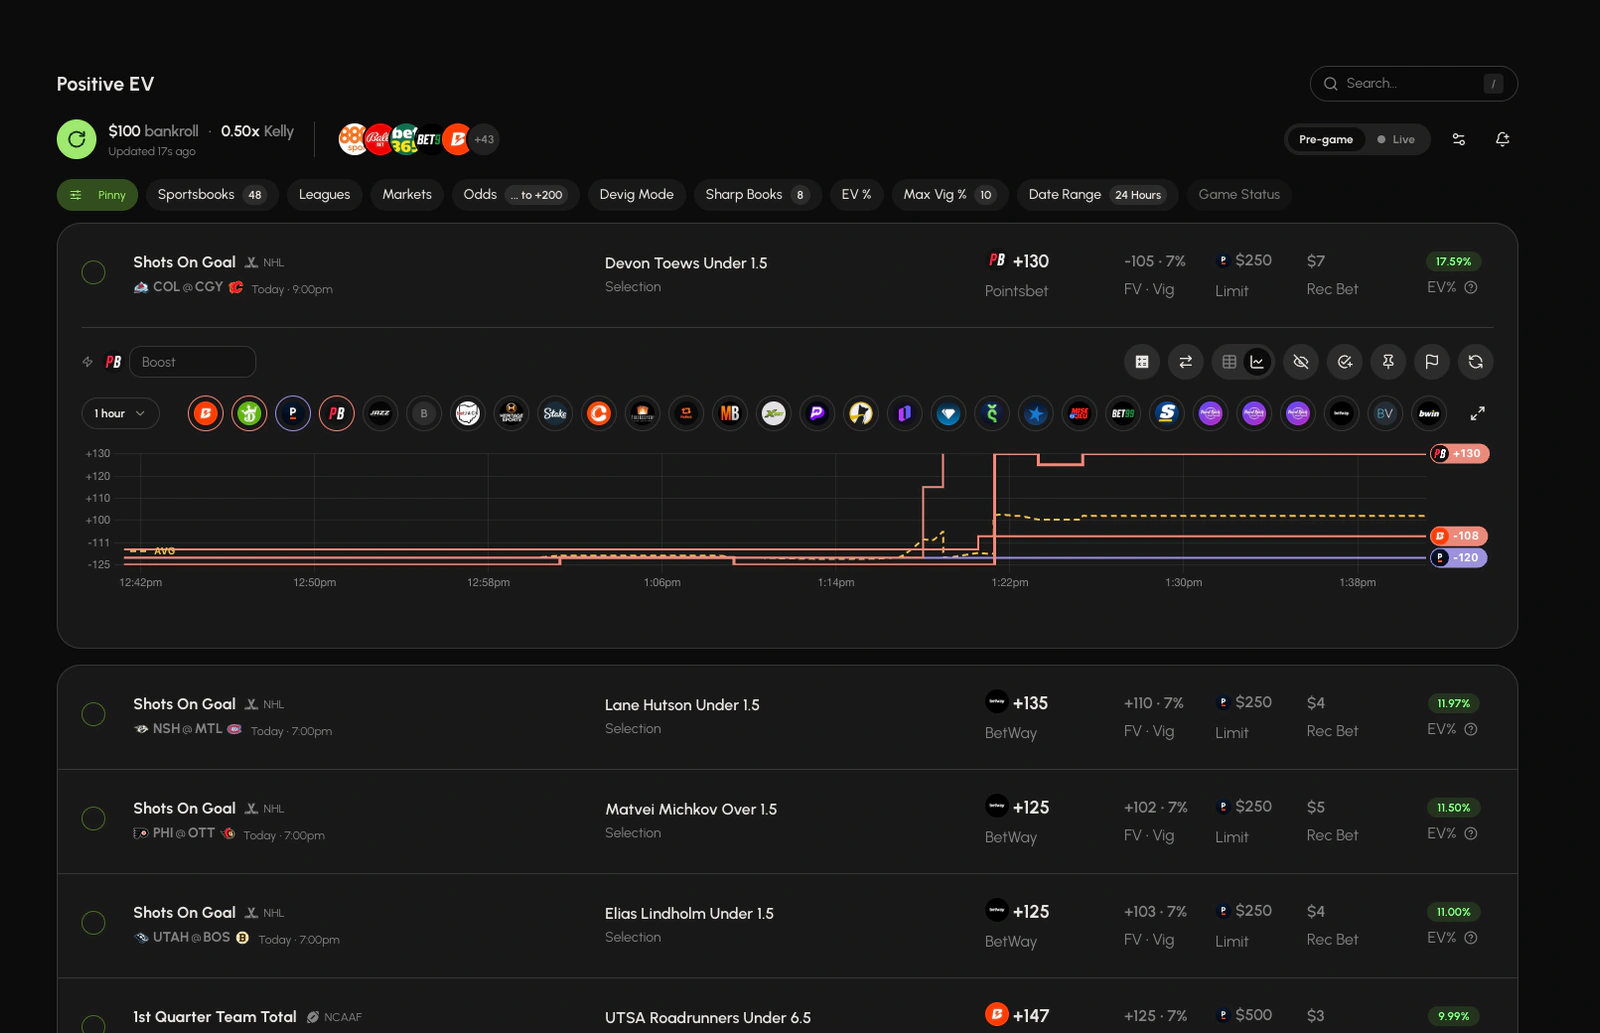Viewport: 1600px width, 1033px height.
Task: Open the Date Range filter
Action: point(1097,194)
